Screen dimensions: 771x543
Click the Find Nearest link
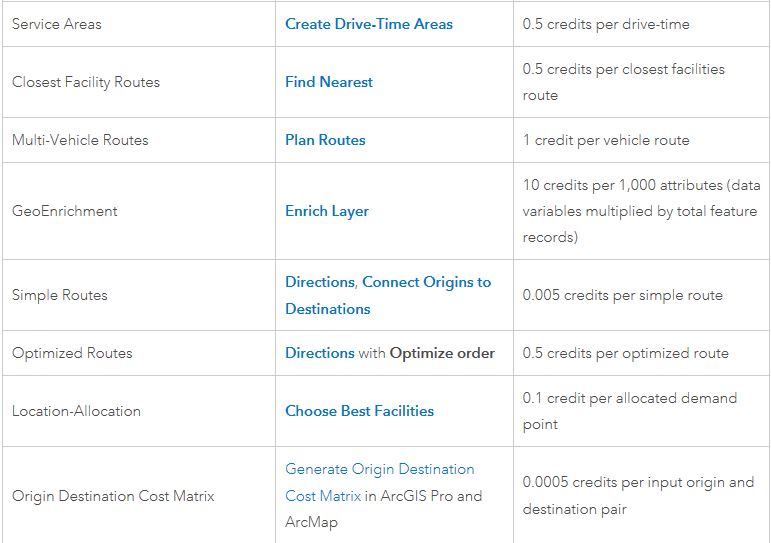point(328,82)
